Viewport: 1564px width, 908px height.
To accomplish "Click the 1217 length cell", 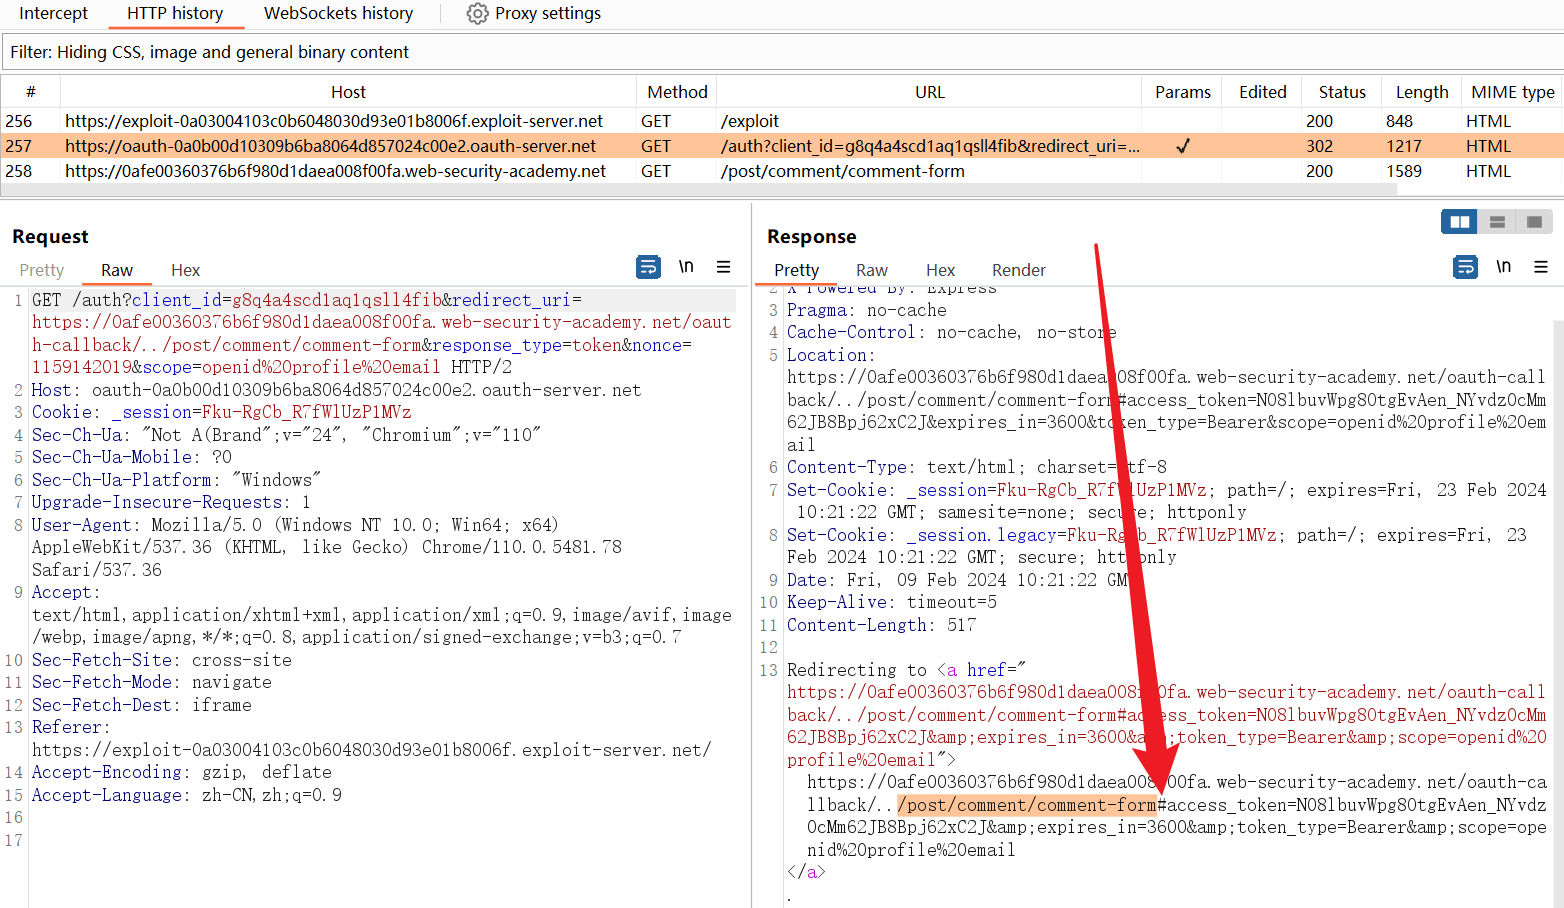I will click(x=1404, y=146).
